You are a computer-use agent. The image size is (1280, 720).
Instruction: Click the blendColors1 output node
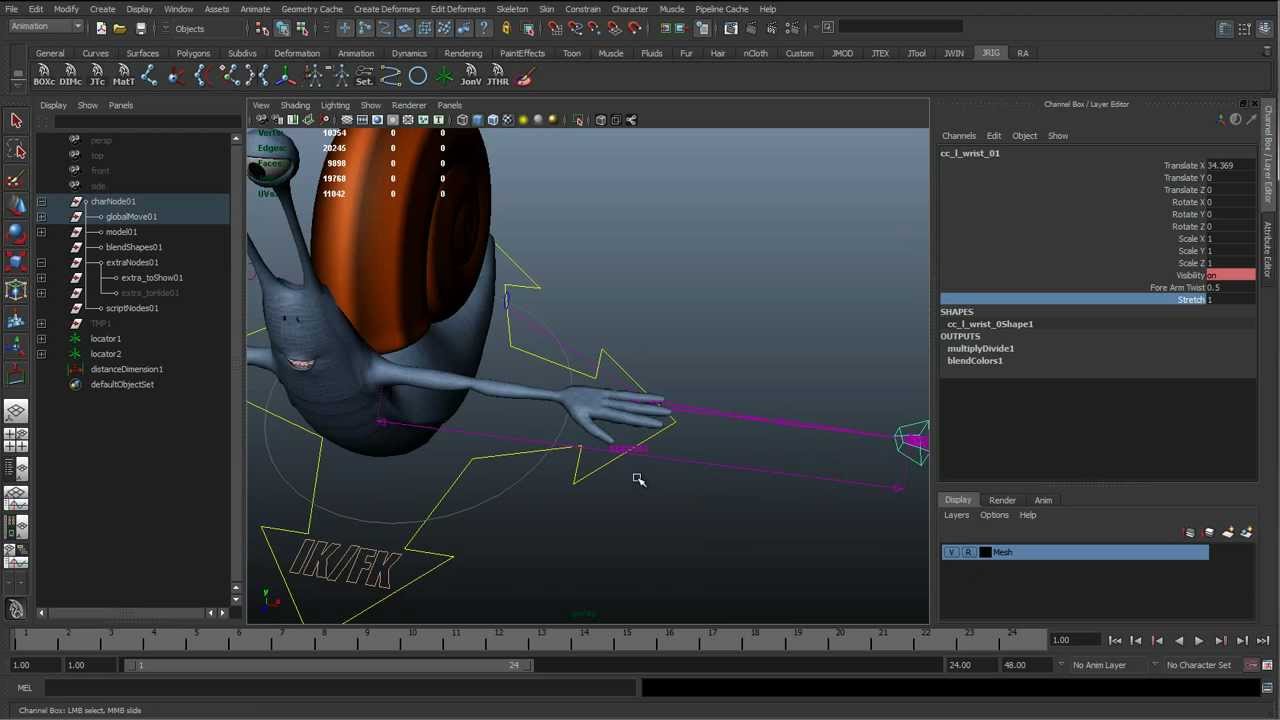(975, 360)
